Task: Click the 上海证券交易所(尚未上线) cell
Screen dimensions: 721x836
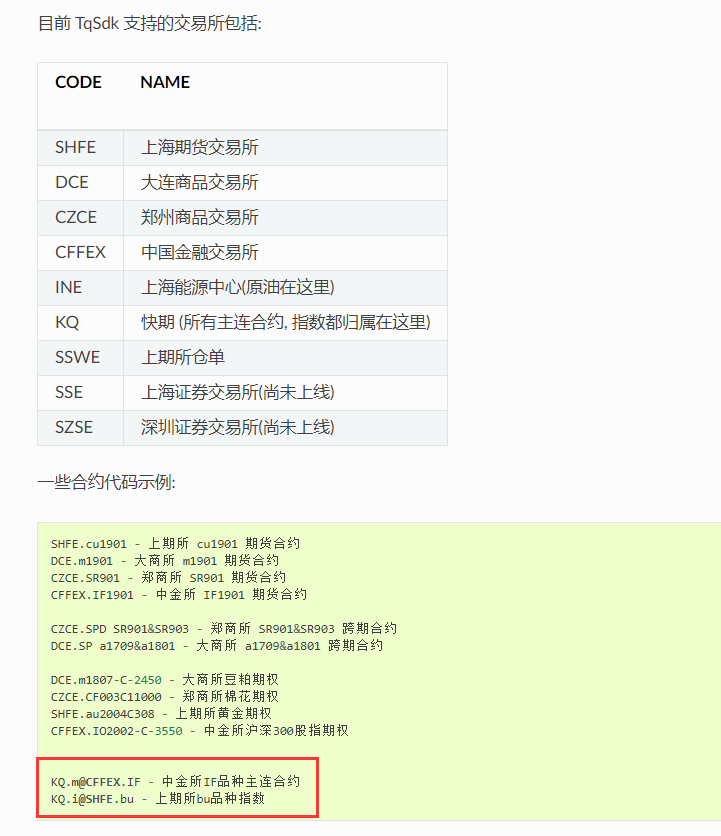Action: coord(285,393)
